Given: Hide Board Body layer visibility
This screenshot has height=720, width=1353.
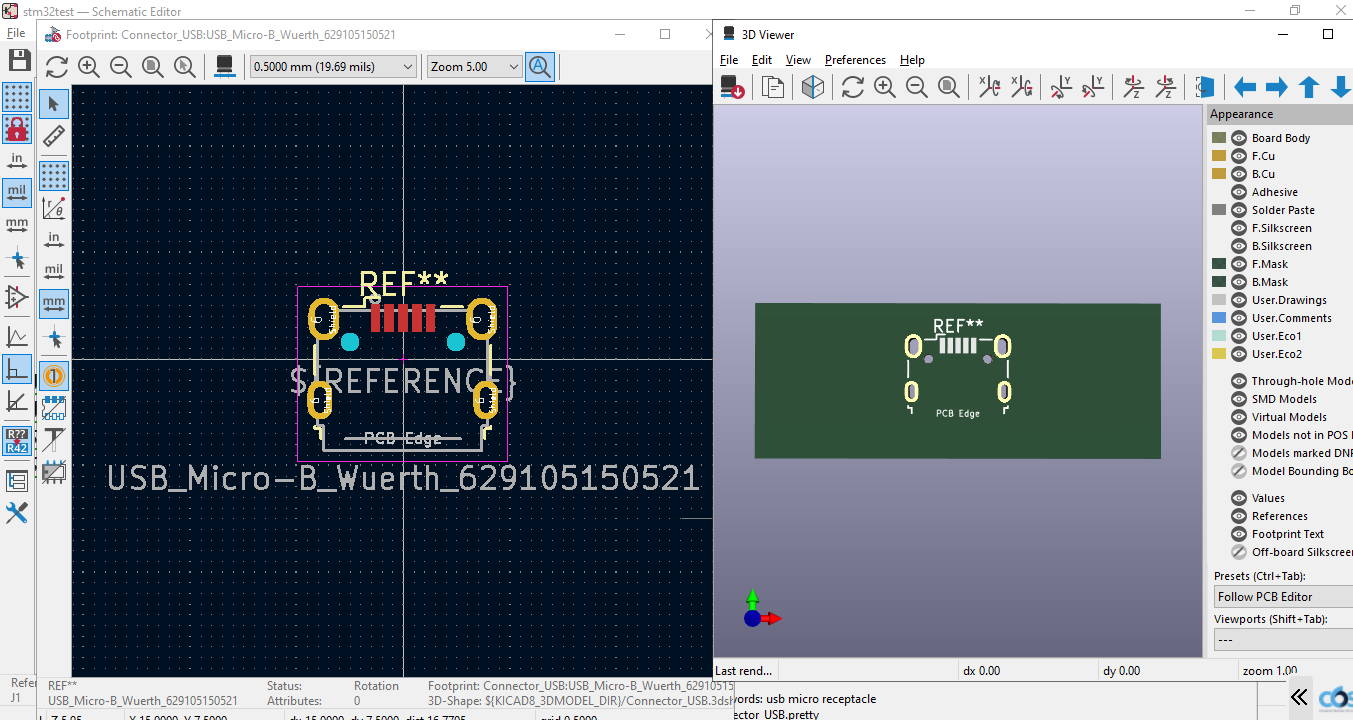Looking at the screenshot, I should 1239,138.
